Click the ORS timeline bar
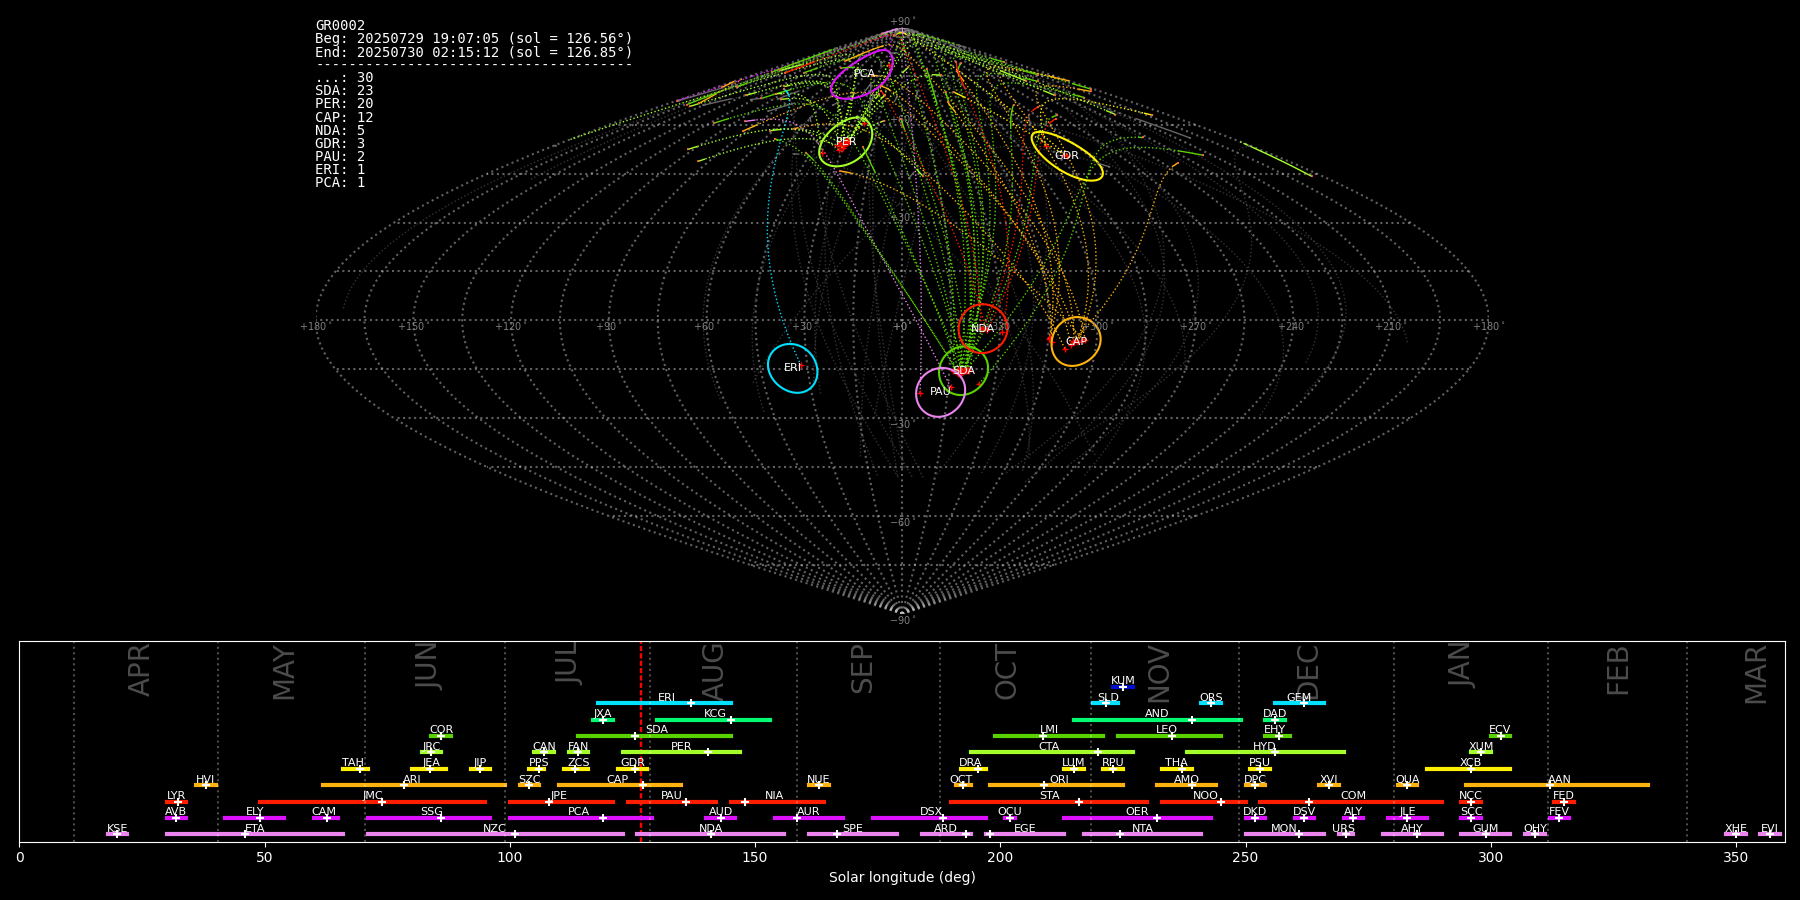The image size is (1800, 900). 1211,703
